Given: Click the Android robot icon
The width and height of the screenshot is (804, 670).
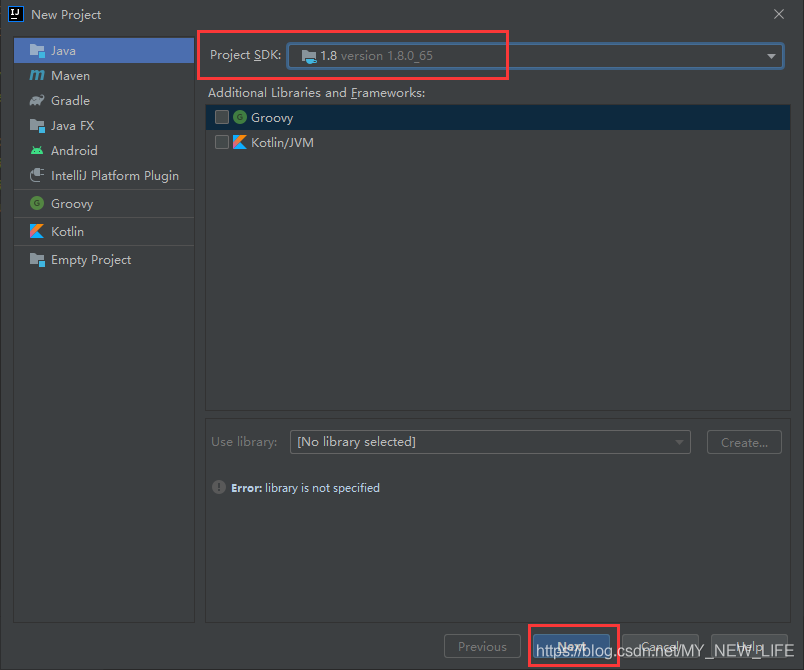Looking at the screenshot, I should pos(37,151).
